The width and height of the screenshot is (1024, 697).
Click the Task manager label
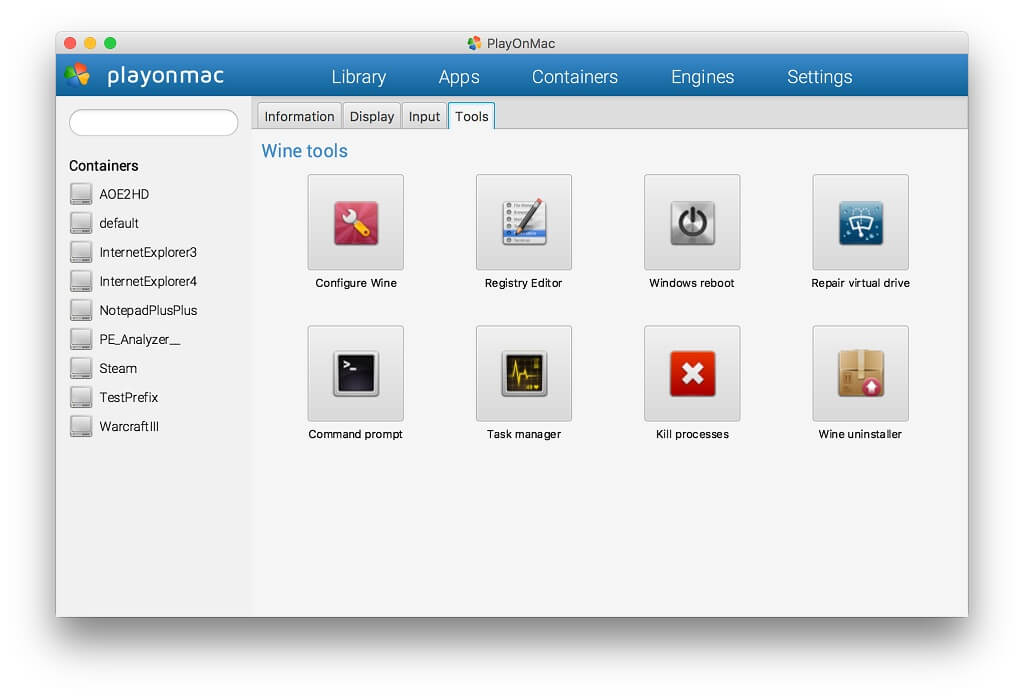click(524, 434)
